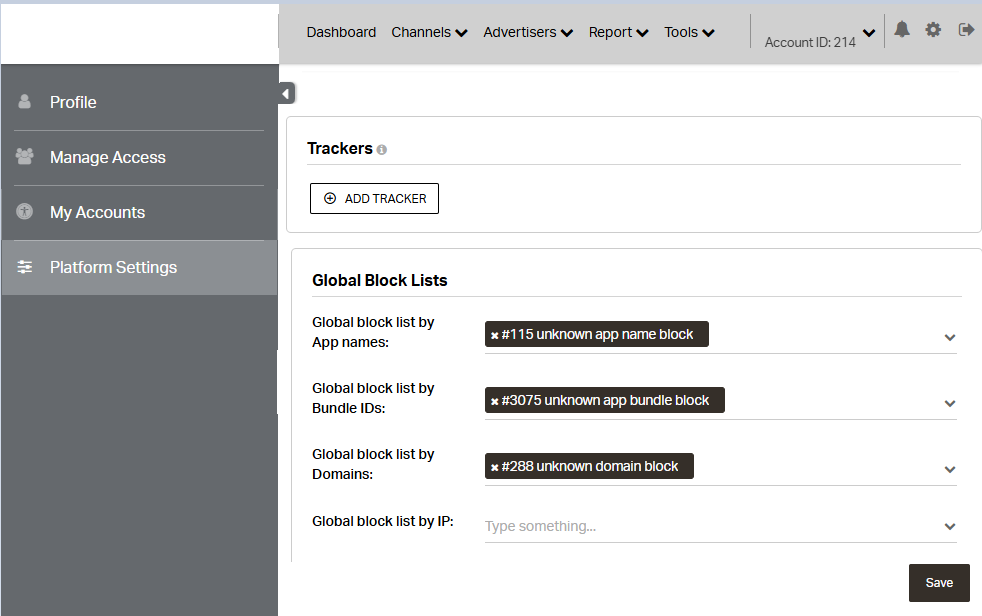Image resolution: width=982 pixels, height=616 pixels.
Task: Open the Account ID 214 dropdown
Action: 868,34
